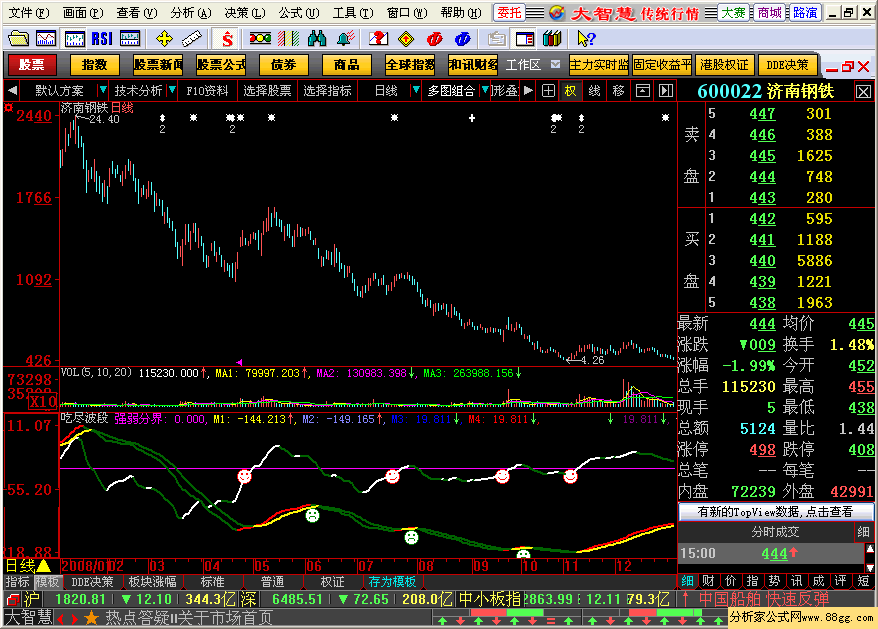
Task: Click the 存为模板 link
Action: tap(392, 582)
